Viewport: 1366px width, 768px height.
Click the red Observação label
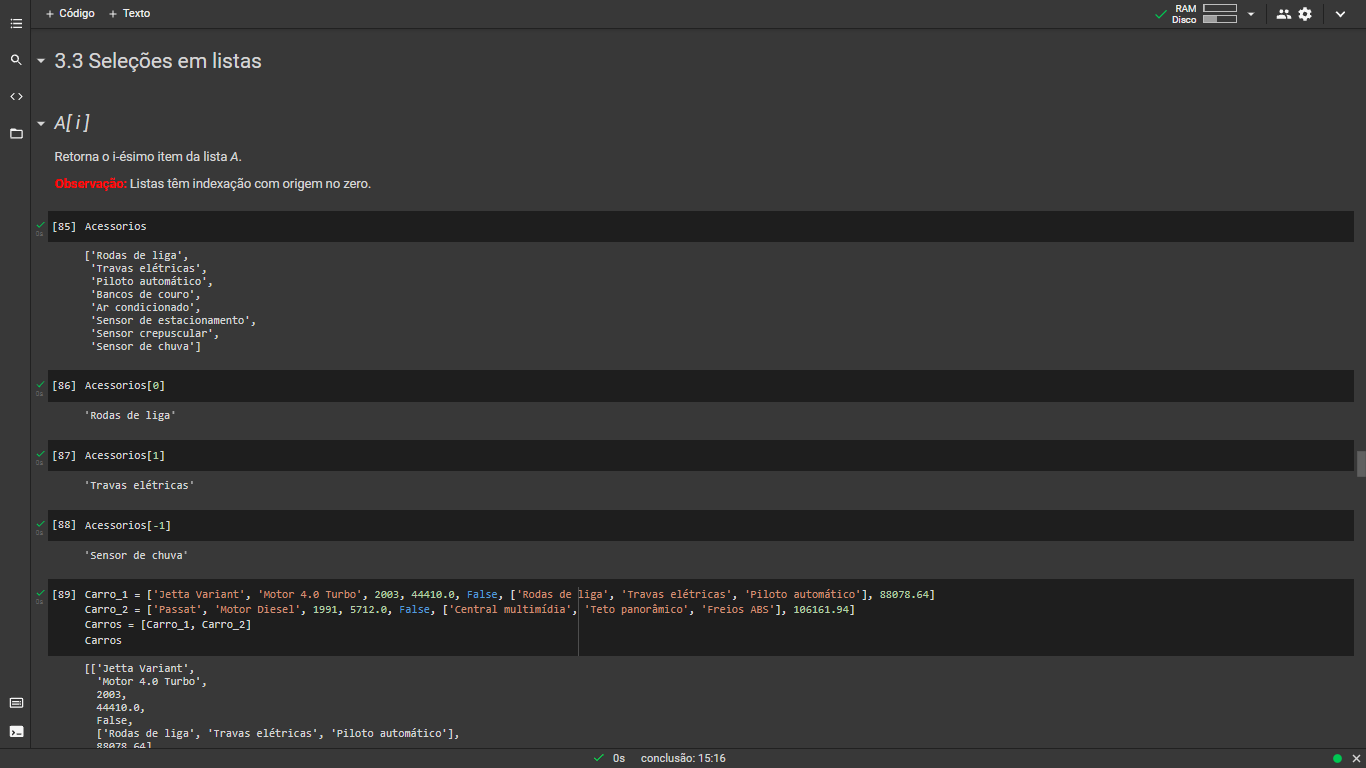(x=91, y=184)
